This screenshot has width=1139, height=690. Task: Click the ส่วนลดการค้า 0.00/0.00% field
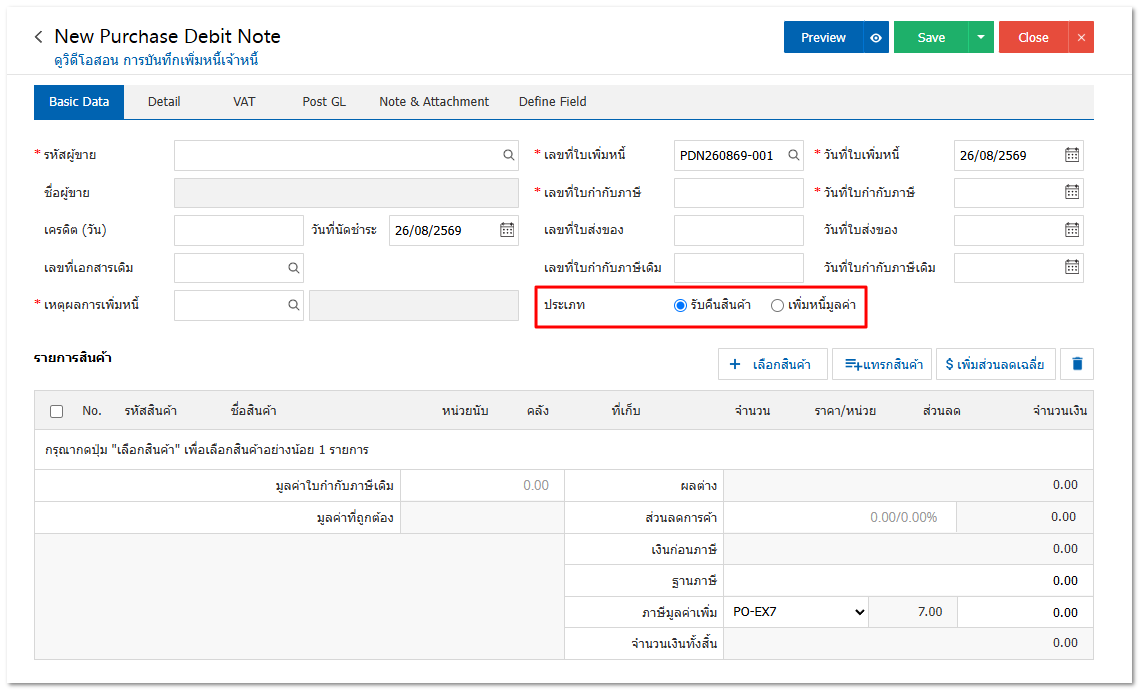[839, 517]
